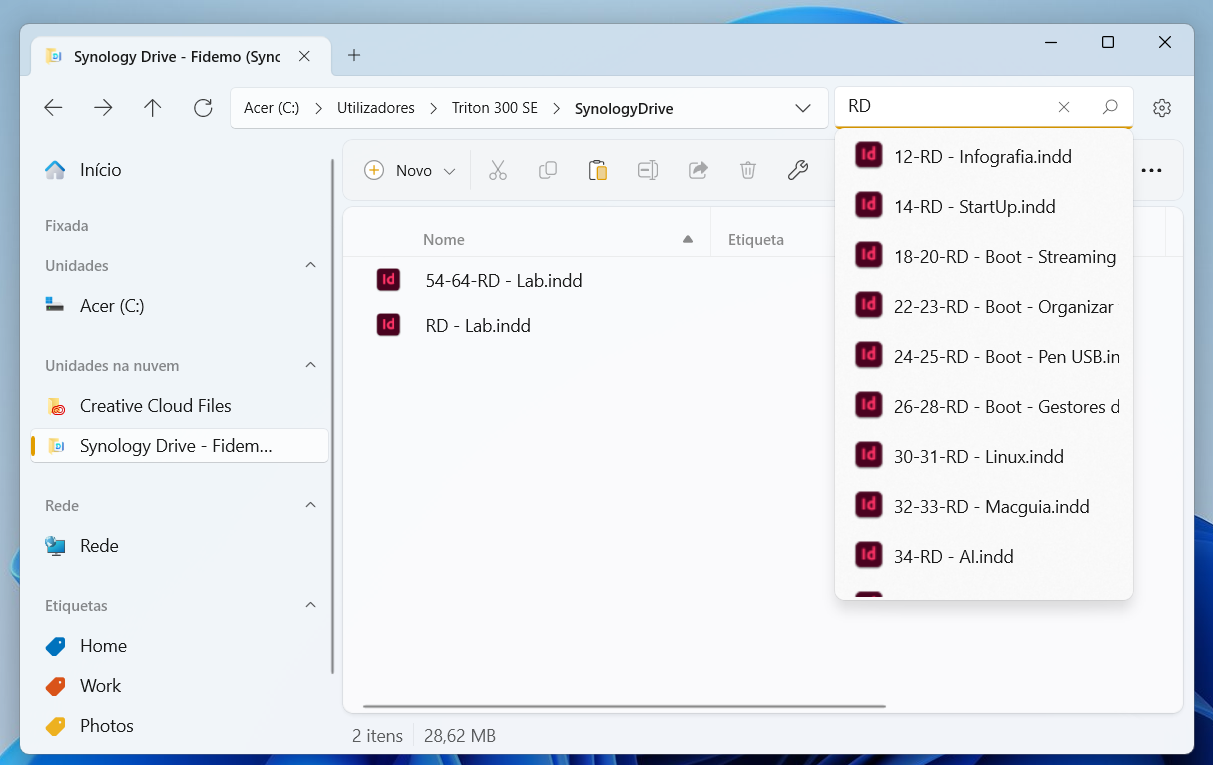
Task: Choose suggestion 18-20-RD - Boot - Streaming
Action: 984,256
